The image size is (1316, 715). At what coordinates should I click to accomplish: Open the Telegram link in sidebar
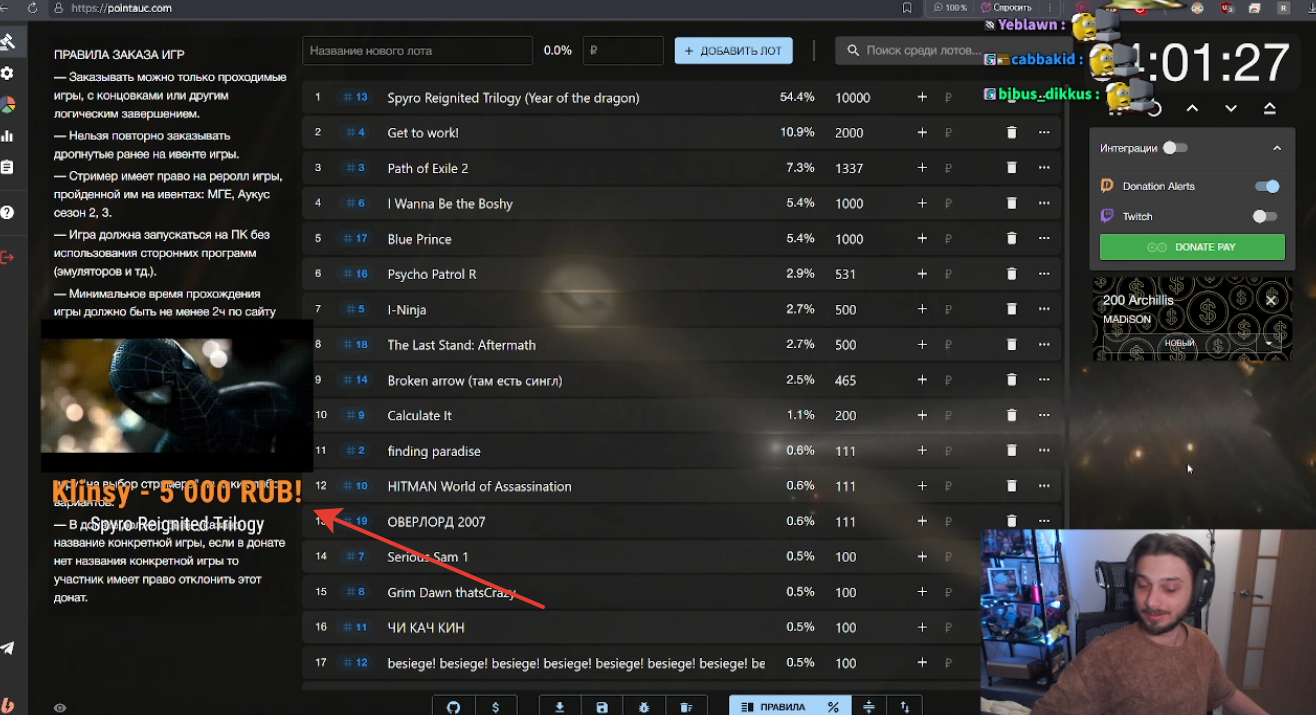[7, 648]
